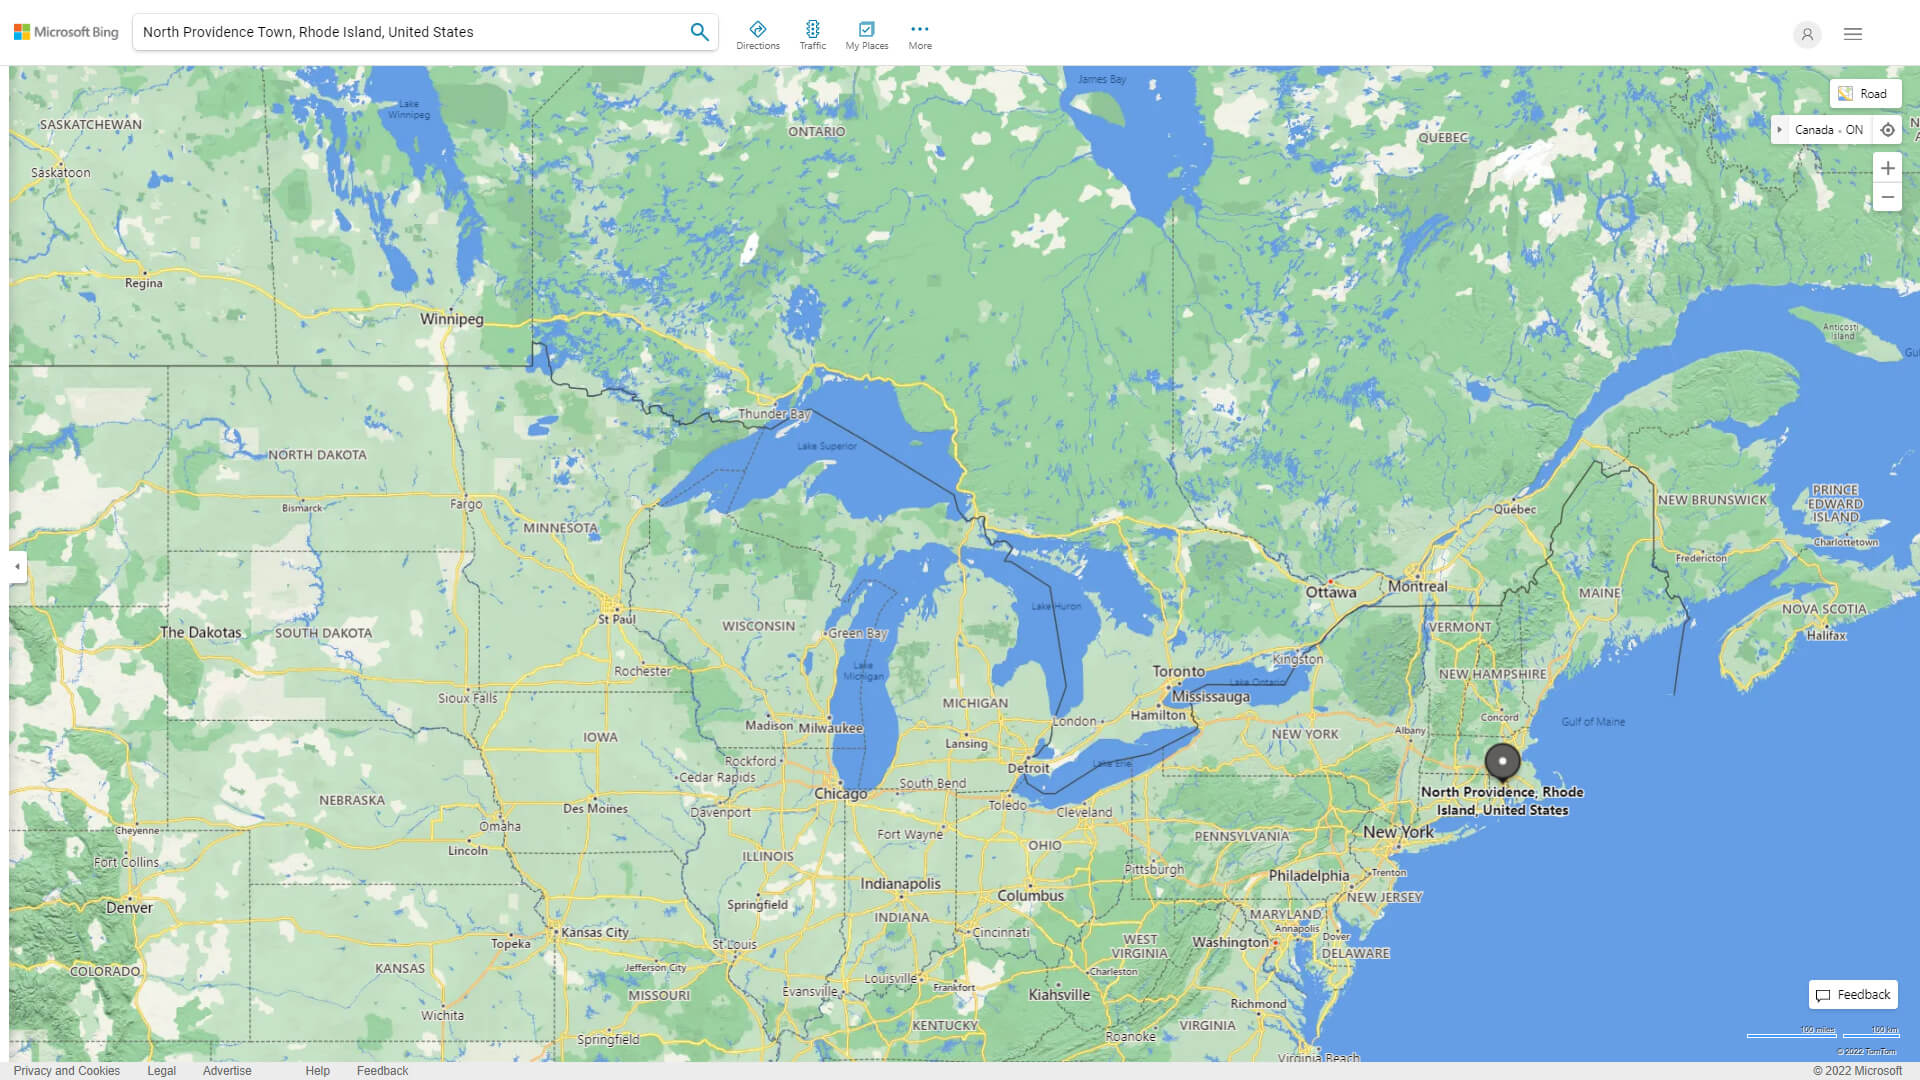Switch map style via Road button

tap(1864, 94)
